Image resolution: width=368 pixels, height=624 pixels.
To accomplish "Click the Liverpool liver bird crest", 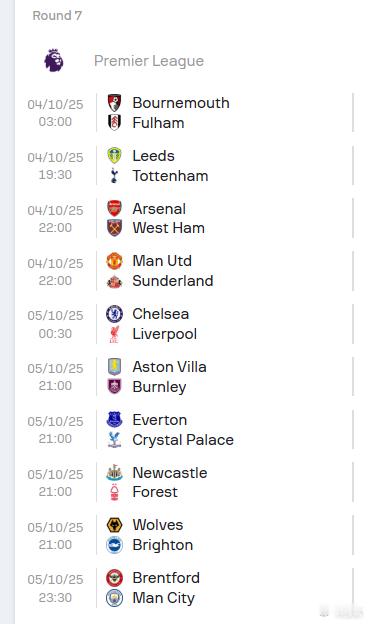I will coord(115,334).
